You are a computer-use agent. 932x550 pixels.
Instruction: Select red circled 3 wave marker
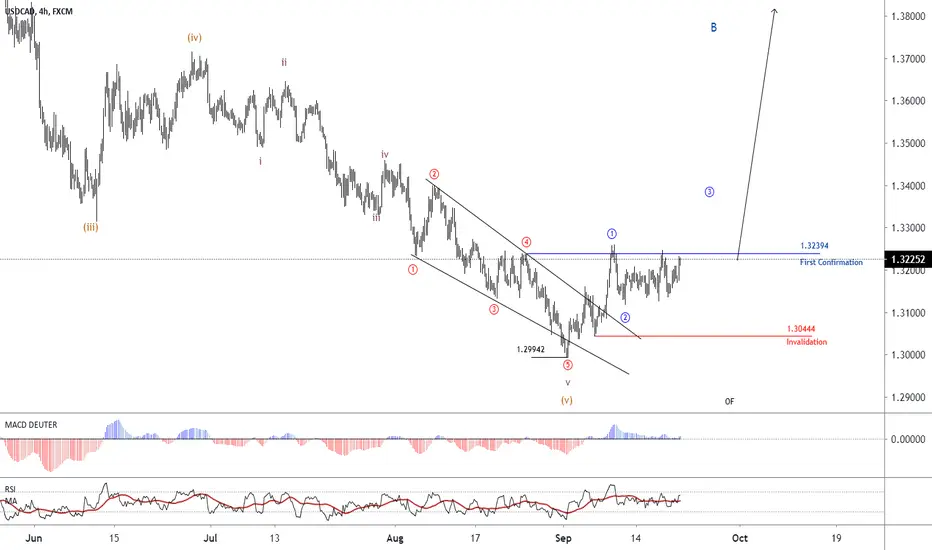494,309
